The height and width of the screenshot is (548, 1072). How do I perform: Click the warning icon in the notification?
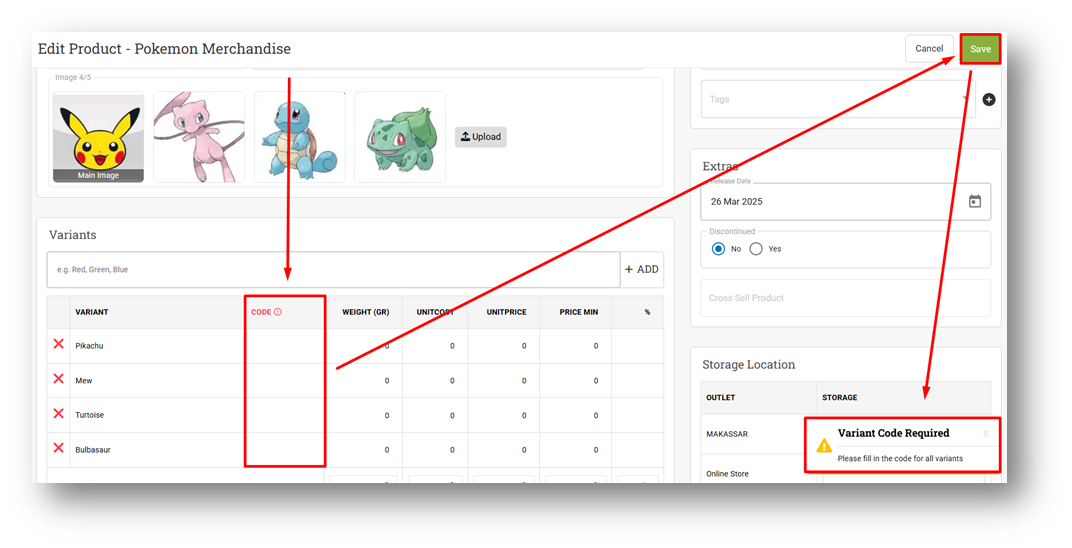824,446
